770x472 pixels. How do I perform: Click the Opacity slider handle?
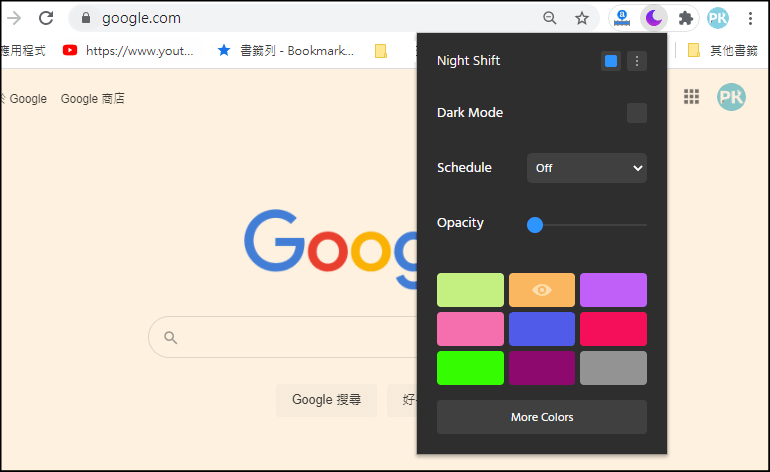tap(535, 225)
